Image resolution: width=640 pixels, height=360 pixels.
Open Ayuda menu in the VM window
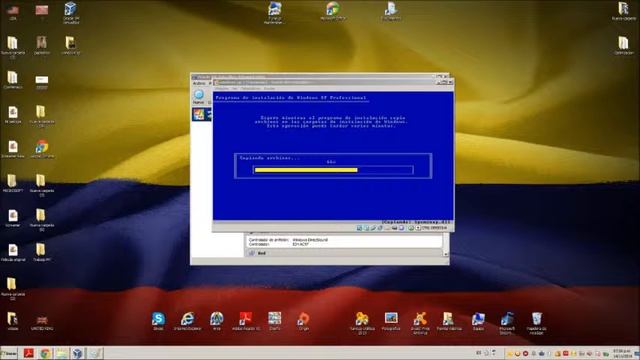[269, 89]
